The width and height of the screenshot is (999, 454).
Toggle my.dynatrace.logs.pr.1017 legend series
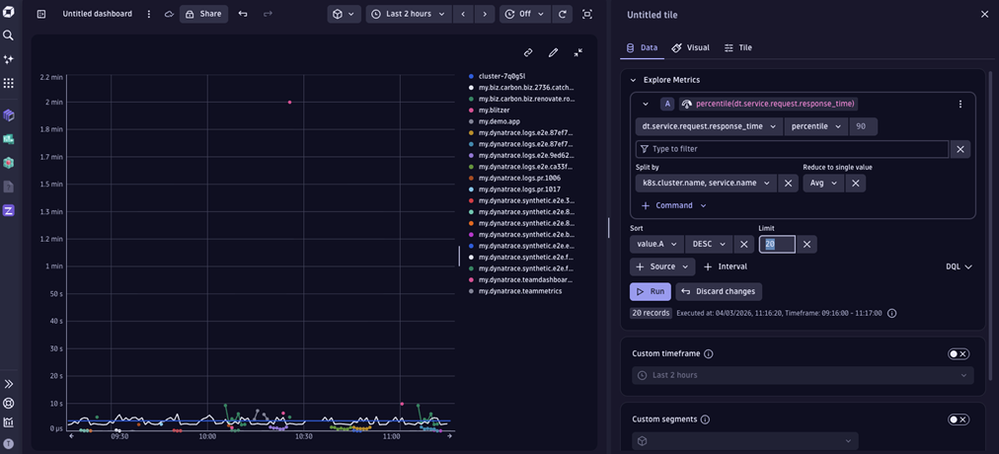(x=517, y=190)
